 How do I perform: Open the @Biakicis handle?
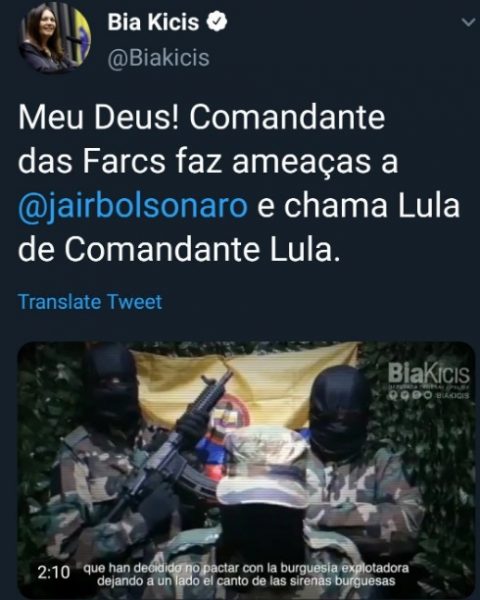[158, 58]
